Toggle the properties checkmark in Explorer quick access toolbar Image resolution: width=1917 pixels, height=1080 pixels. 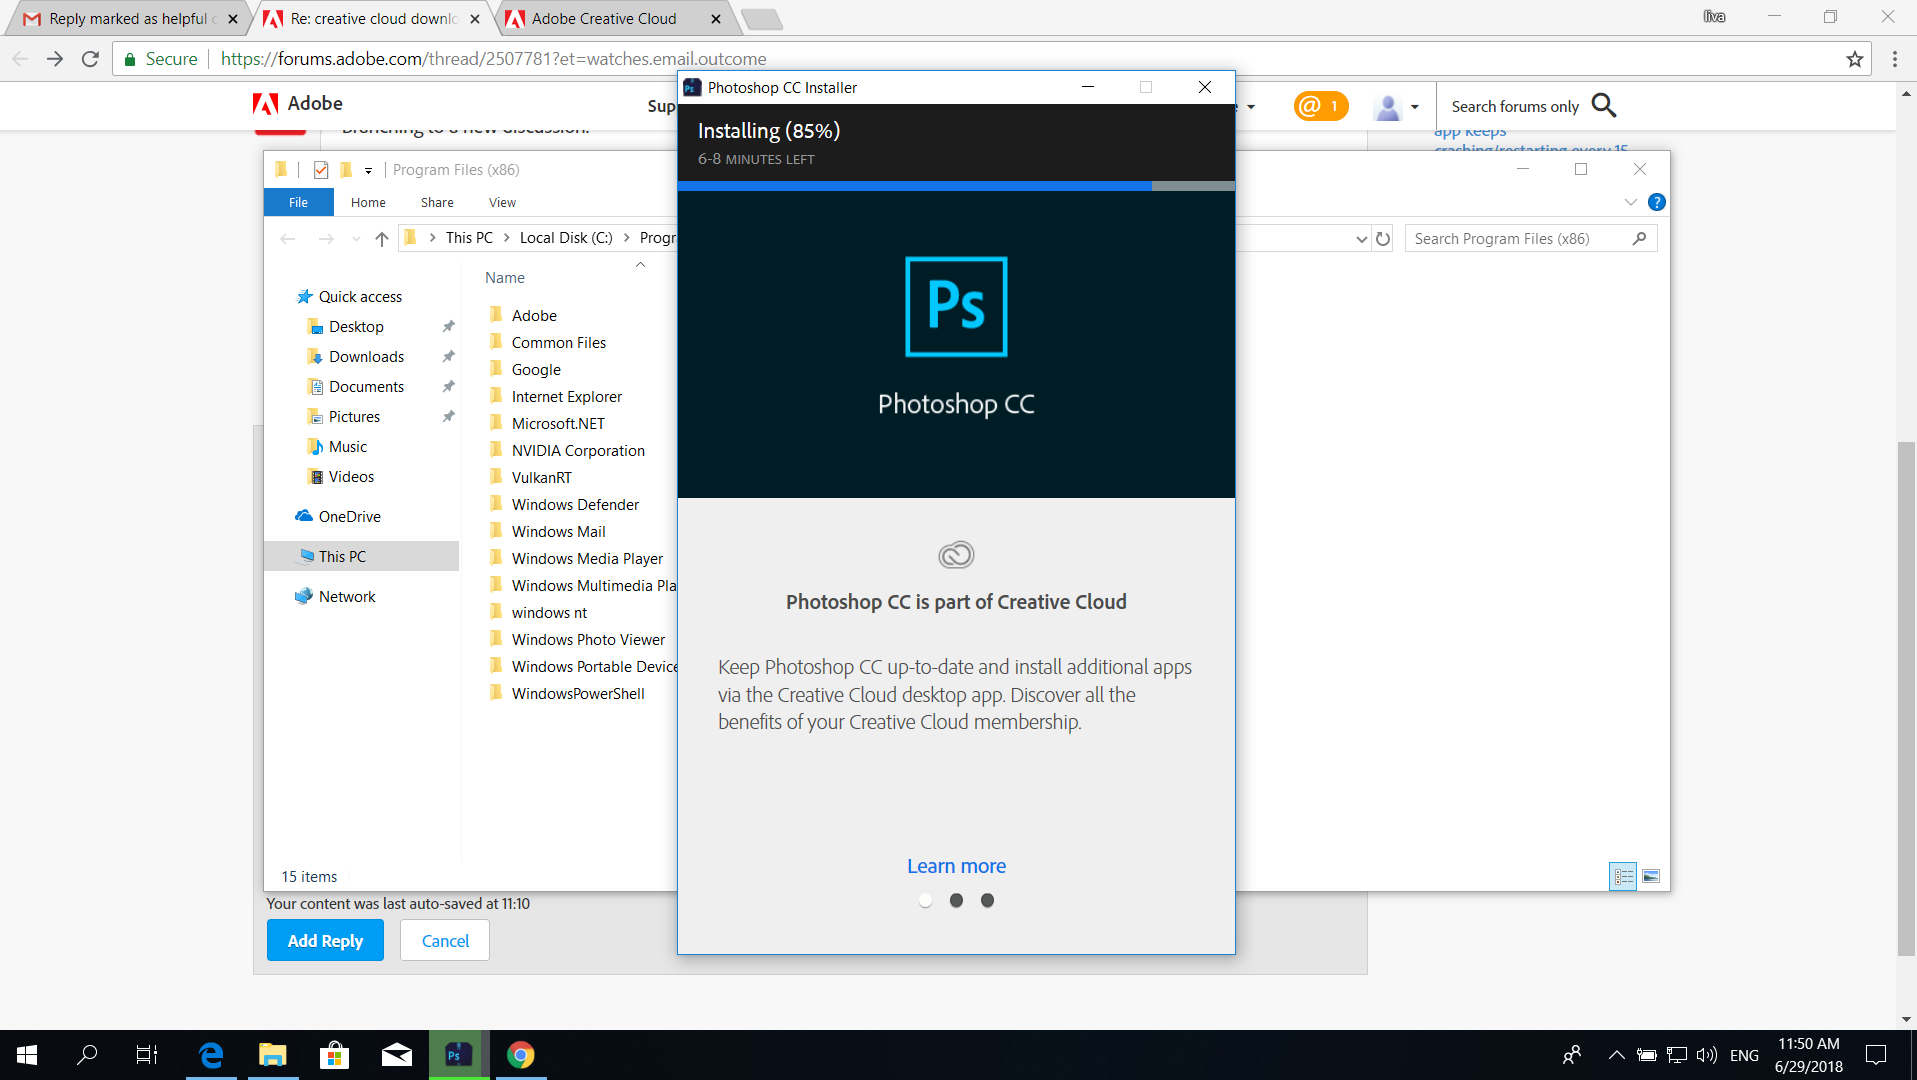click(x=321, y=170)
